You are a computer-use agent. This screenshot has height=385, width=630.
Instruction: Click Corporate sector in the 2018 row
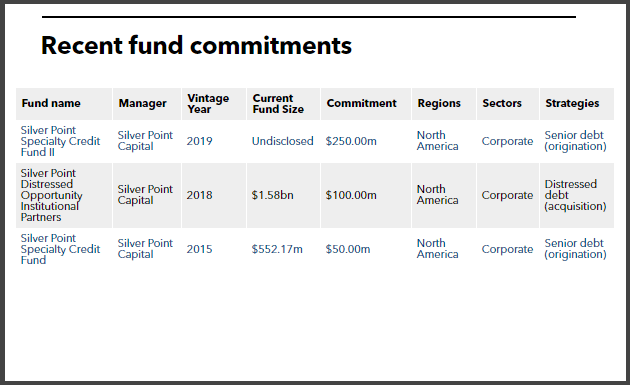click(x=507, y=196)
